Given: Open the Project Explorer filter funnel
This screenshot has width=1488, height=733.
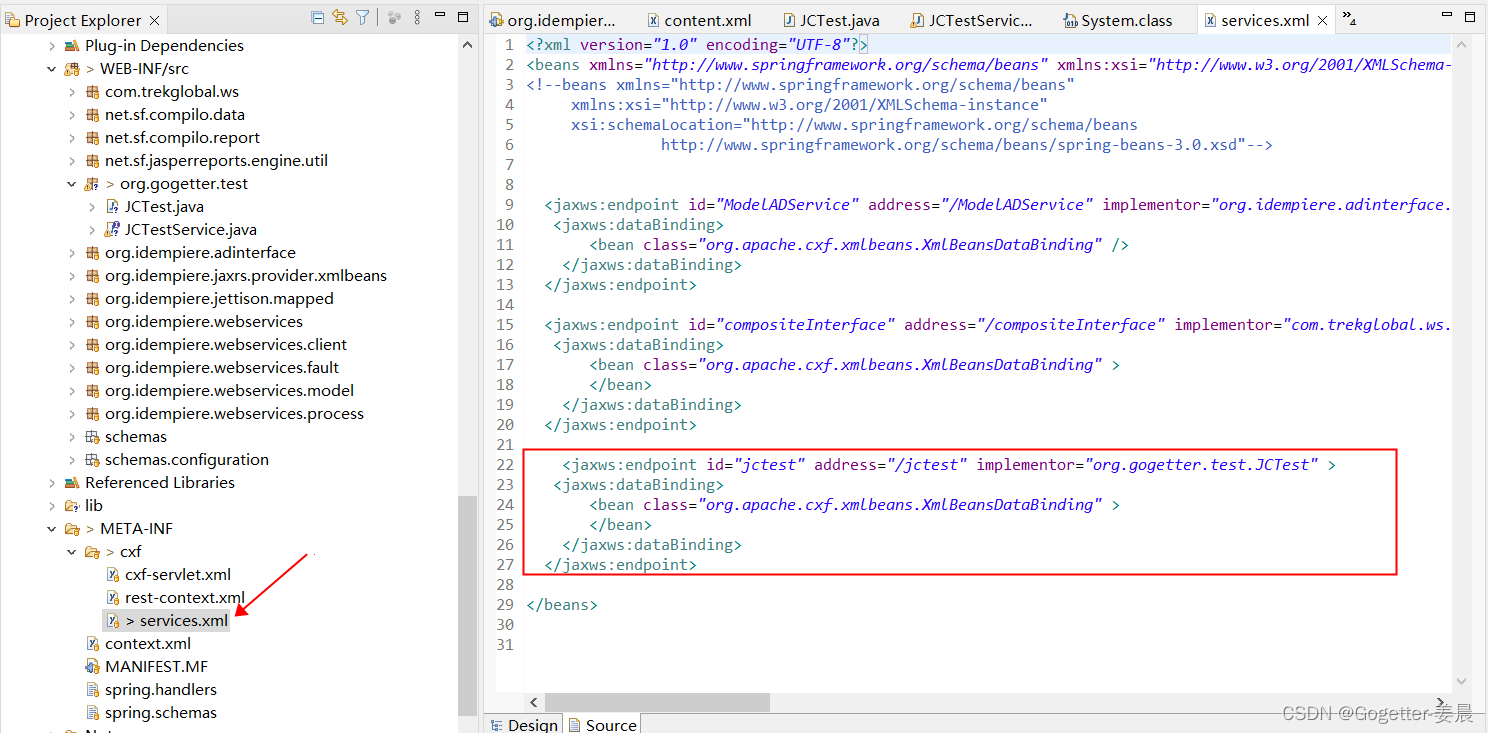Looking at the screenshot, I should point(362,19).
